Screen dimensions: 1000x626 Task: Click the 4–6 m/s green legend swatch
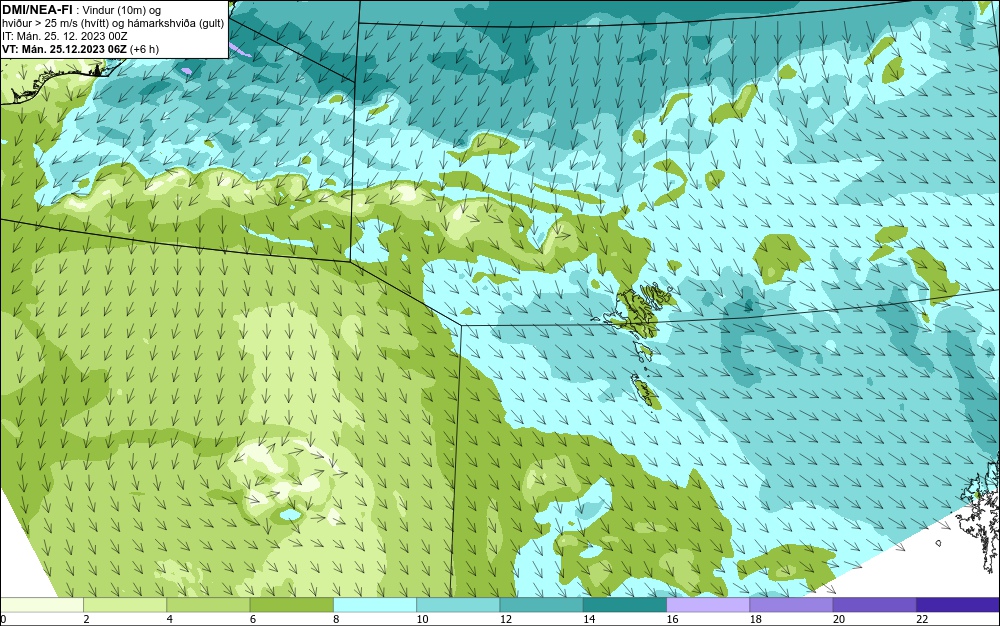(209, 604)
